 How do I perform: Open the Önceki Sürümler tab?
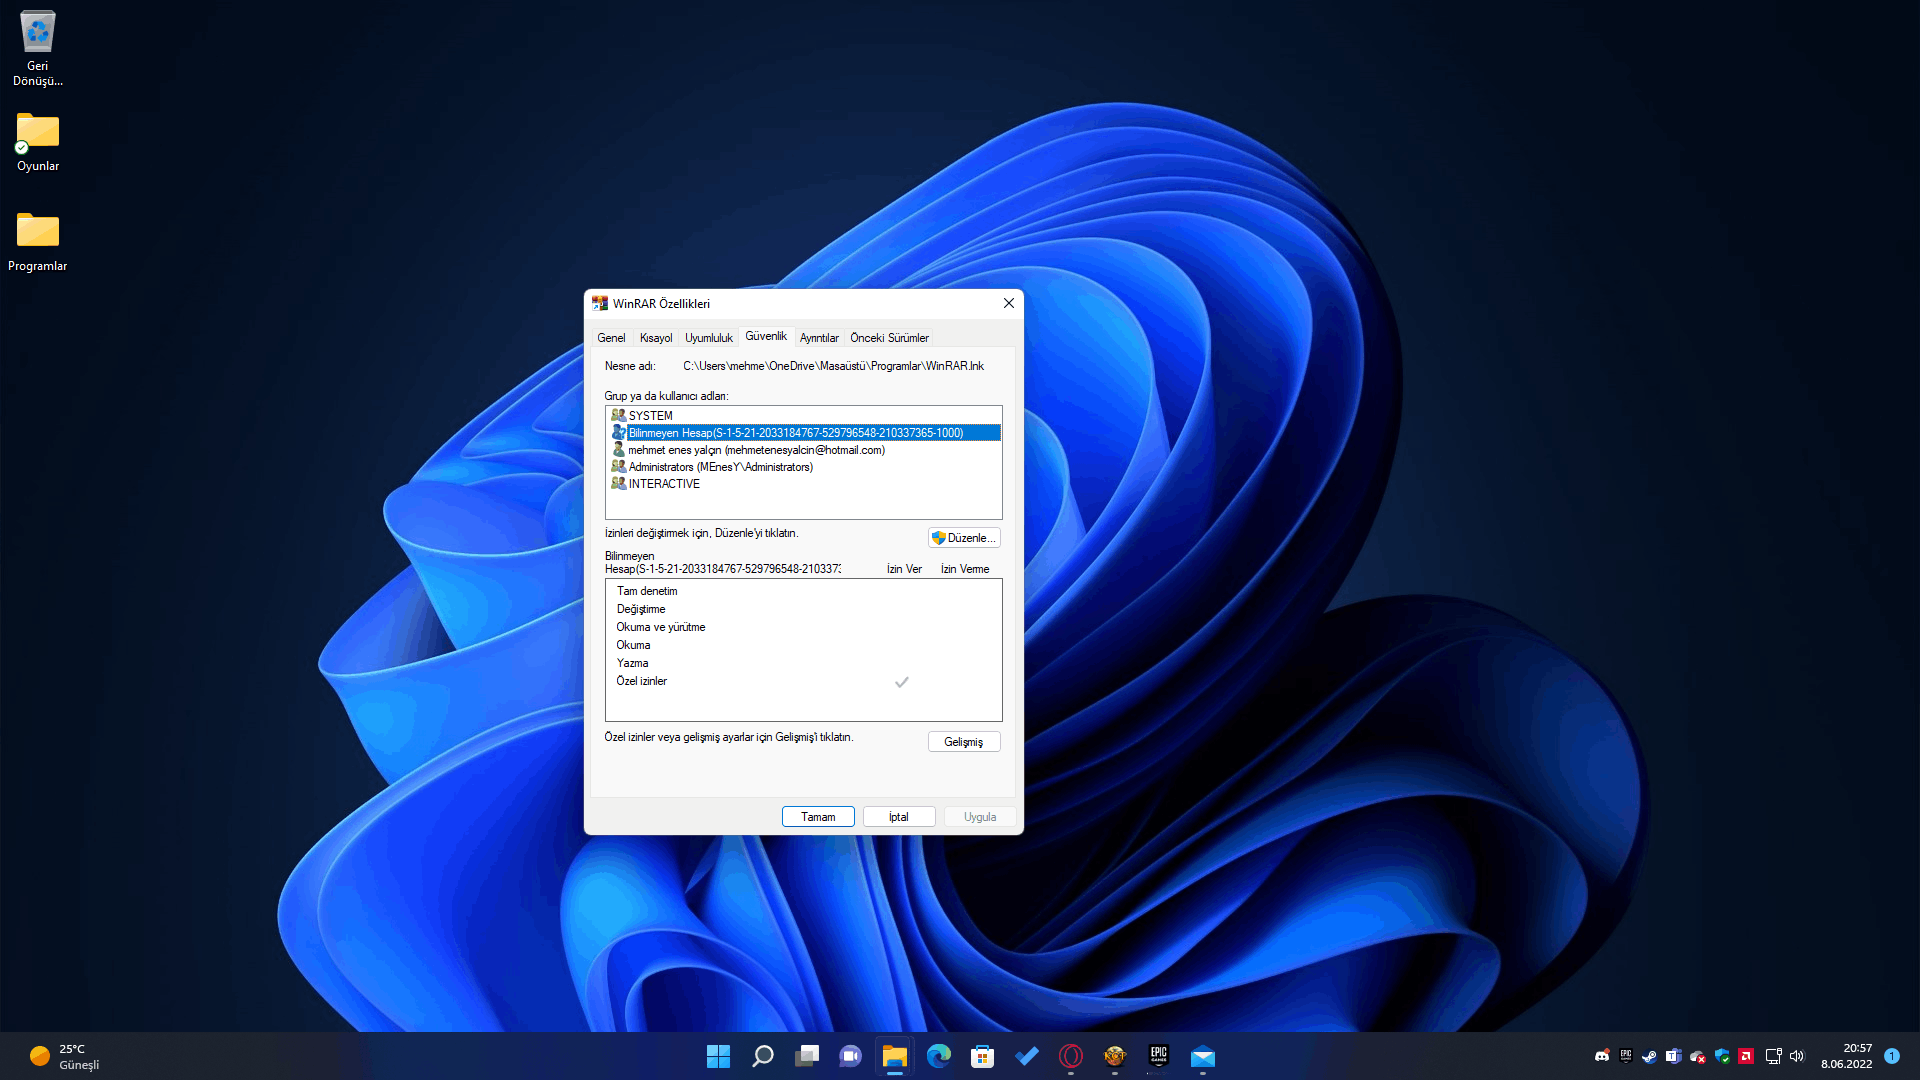click(x=889, y=338)
